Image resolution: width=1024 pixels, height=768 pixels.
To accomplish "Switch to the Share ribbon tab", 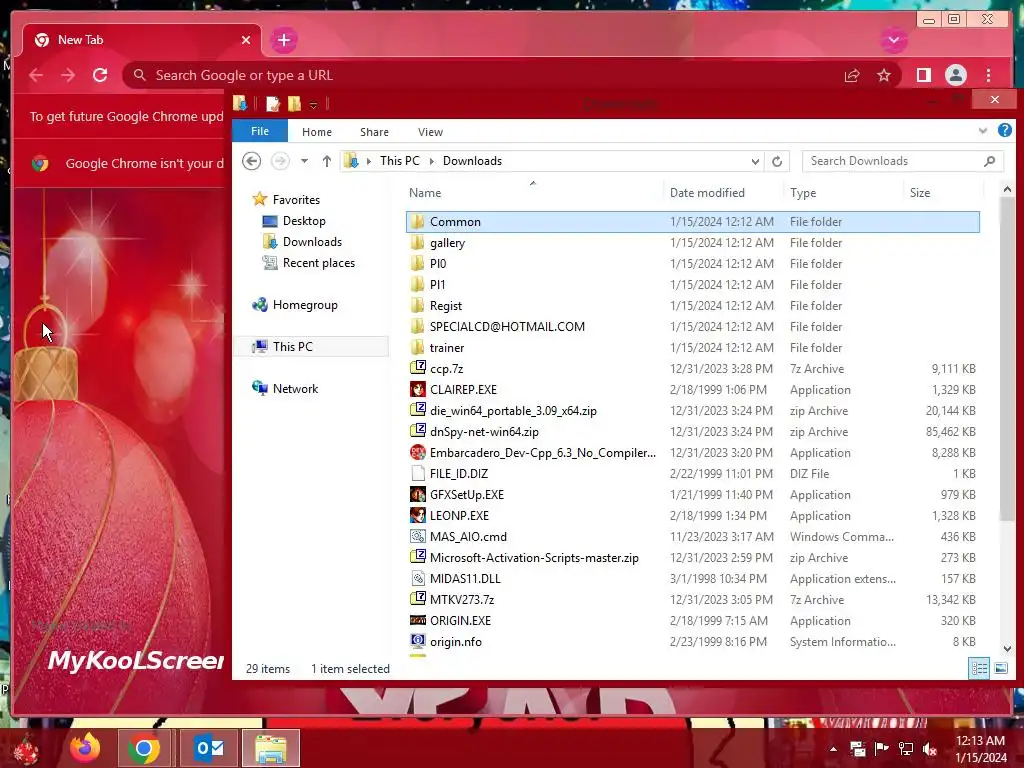I will pos(374,132).
